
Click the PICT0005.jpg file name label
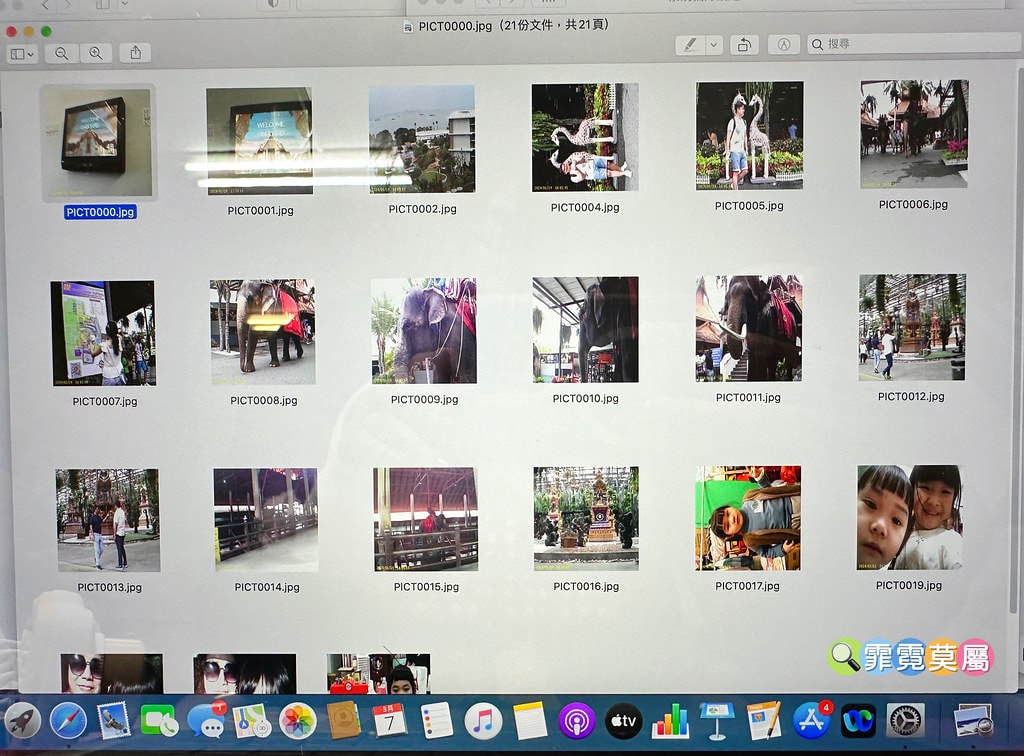click(x=748, y=206)
